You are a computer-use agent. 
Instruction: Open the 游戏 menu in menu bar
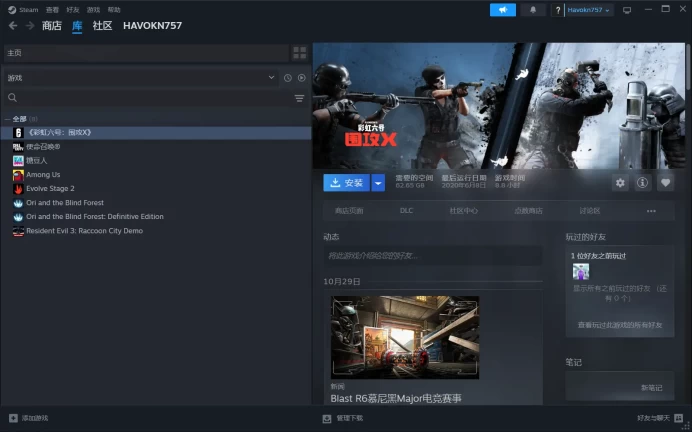tap(93, 10)
